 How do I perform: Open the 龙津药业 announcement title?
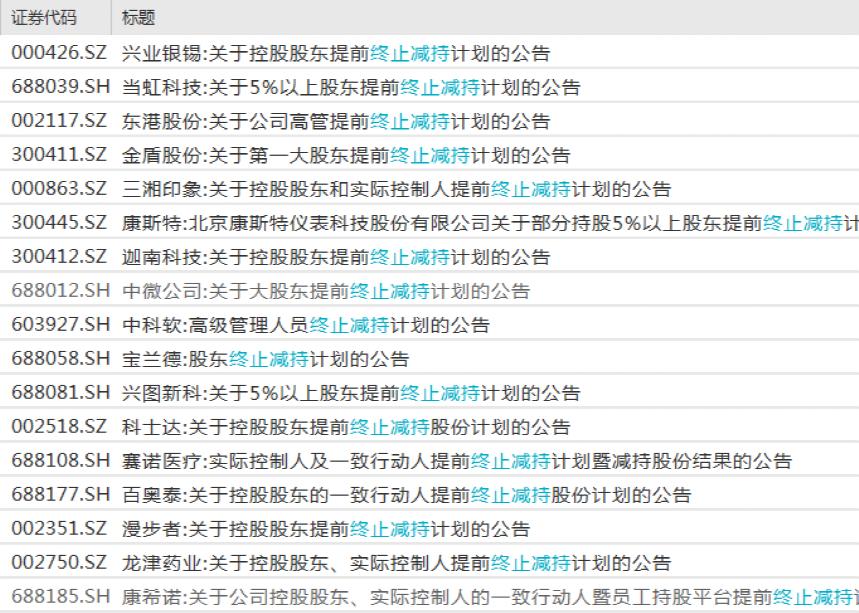(397, 563)
